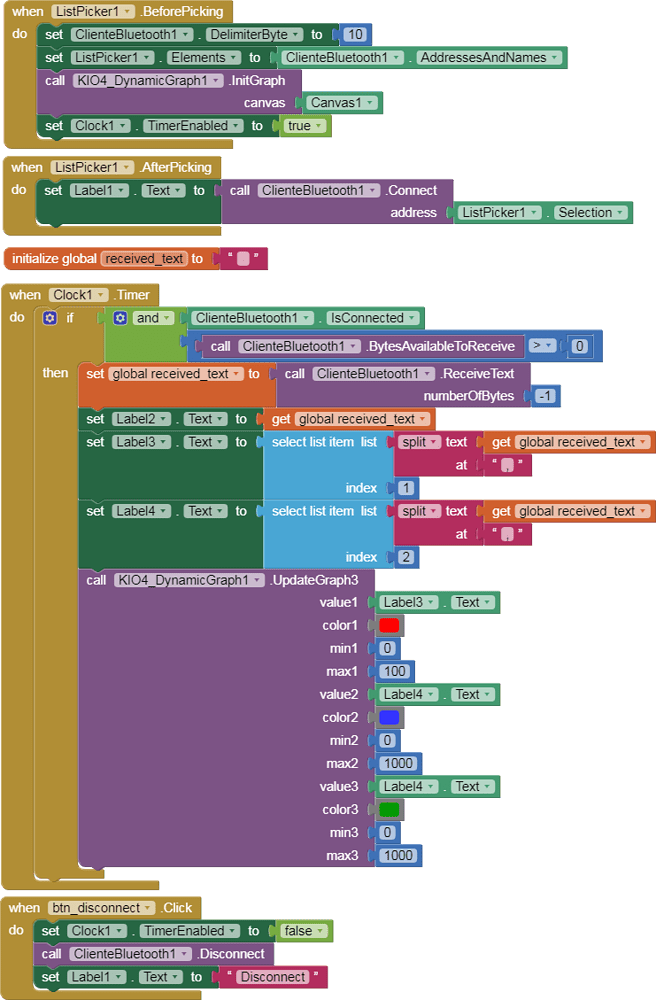Image resolution: width=656 pixels, height=1000 pixels.
Task: Click the gear icon on the if block
Action: point(50,318)
